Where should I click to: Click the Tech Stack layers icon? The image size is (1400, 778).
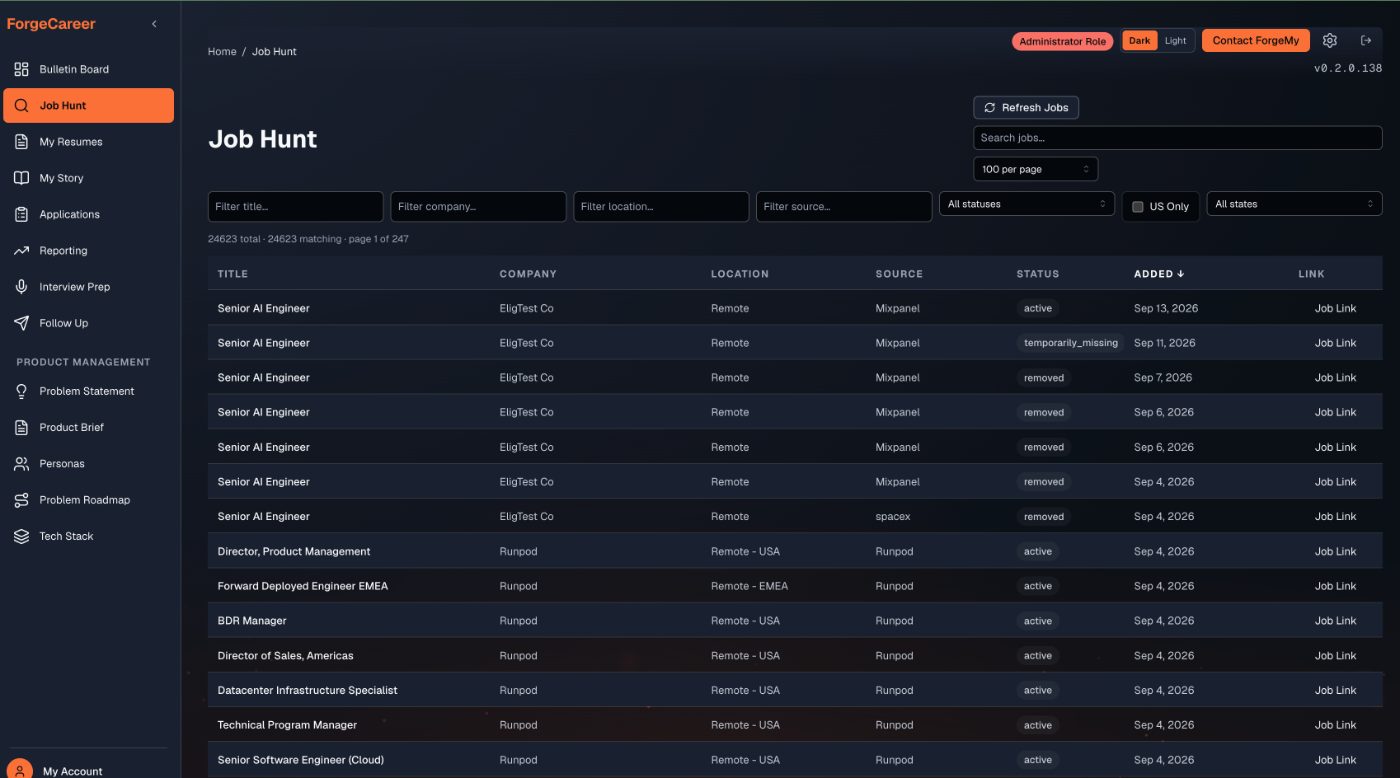pyautogui.click(x=21, y=536)
